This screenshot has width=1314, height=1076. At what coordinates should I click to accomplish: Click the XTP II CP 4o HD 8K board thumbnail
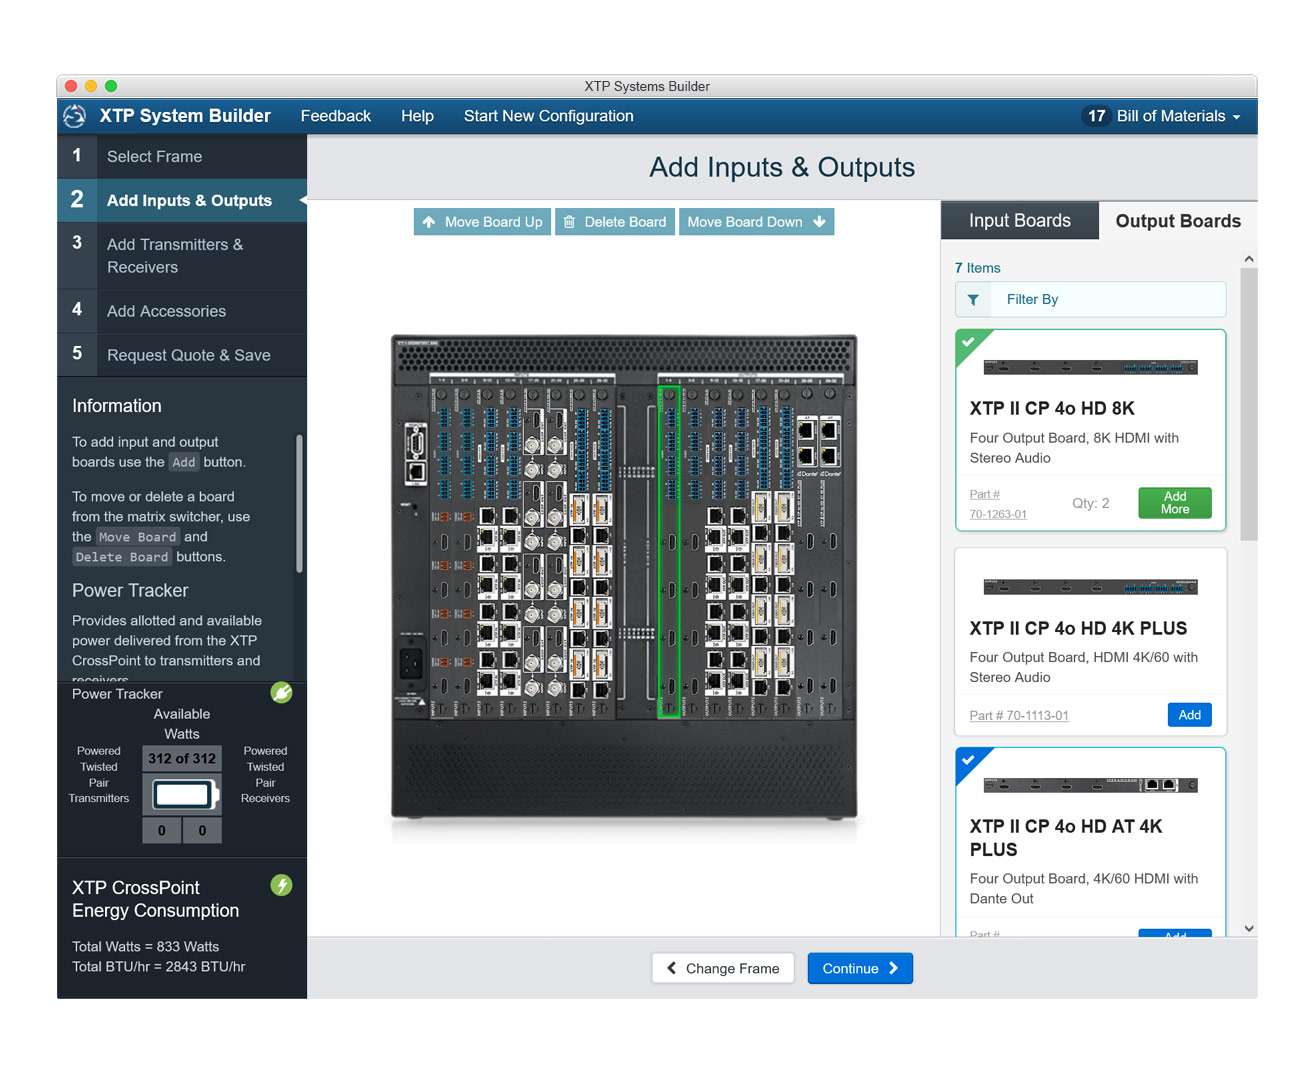point(1090,368)
